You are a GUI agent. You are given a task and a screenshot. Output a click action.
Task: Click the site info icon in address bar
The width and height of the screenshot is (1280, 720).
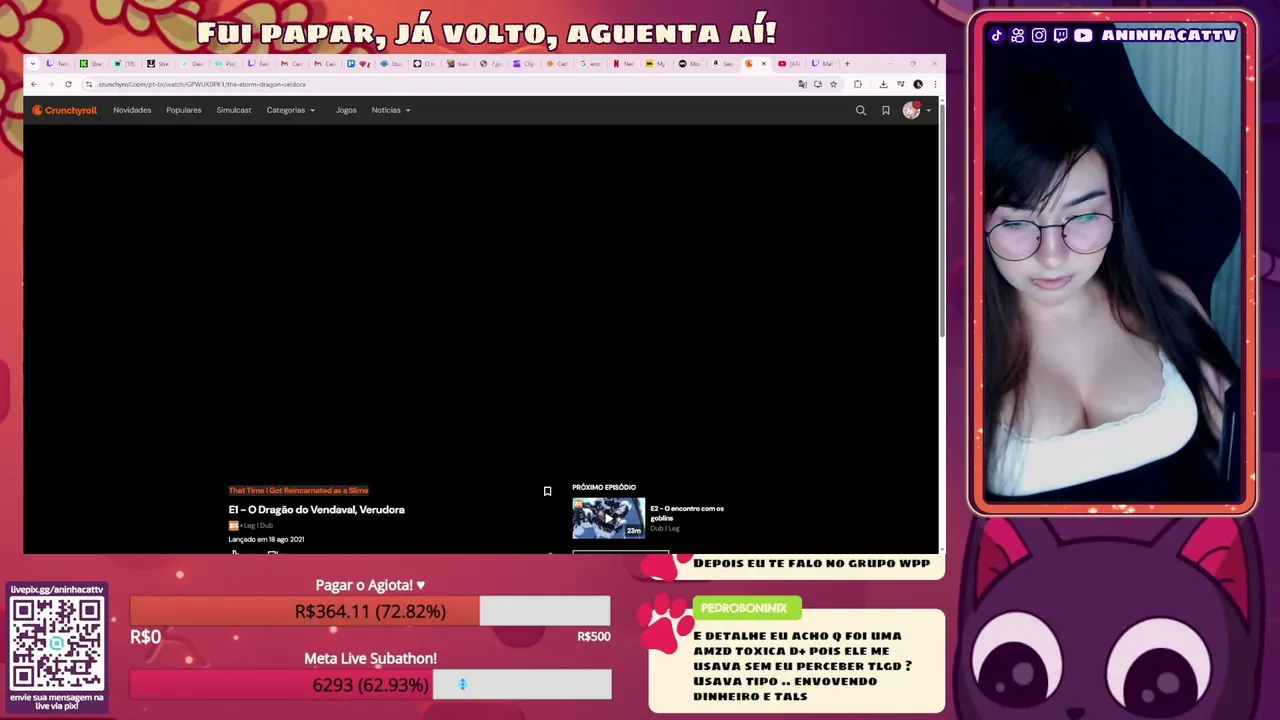pyautogui.click(x=89, y=84)
